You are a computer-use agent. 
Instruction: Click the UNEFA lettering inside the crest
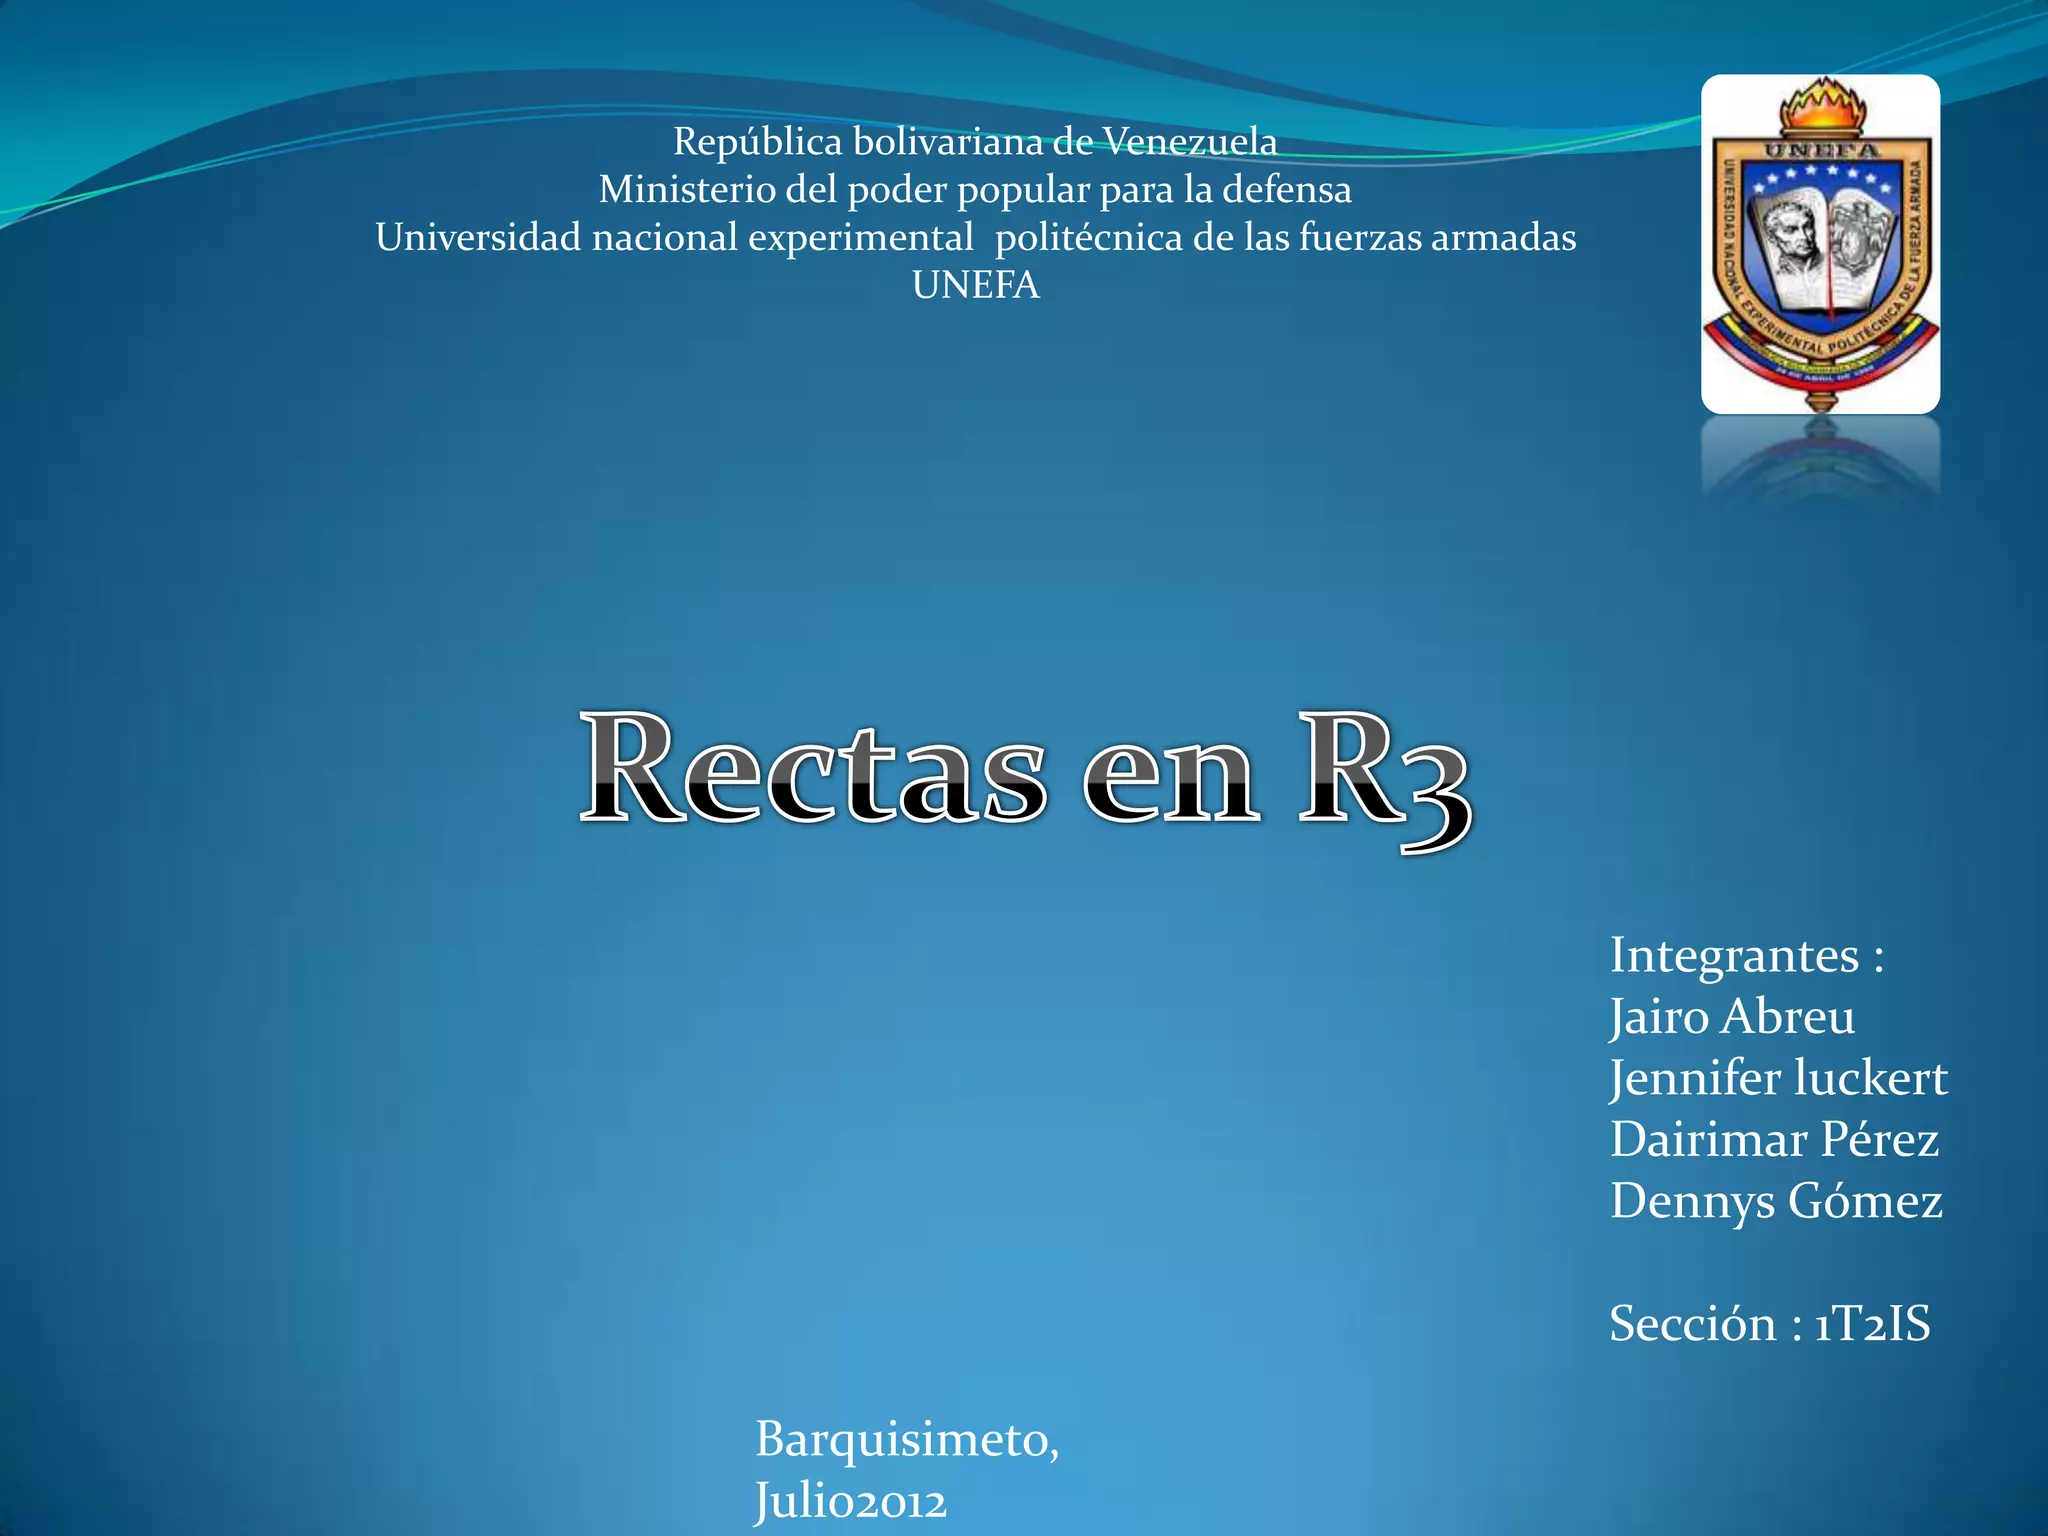tap(1822, 150)
